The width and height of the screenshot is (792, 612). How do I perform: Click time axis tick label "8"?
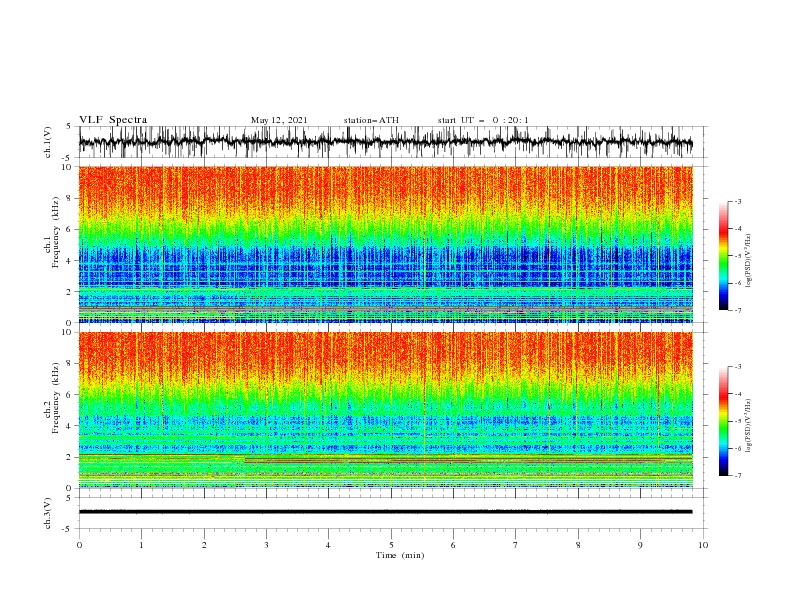pos(578,545)
